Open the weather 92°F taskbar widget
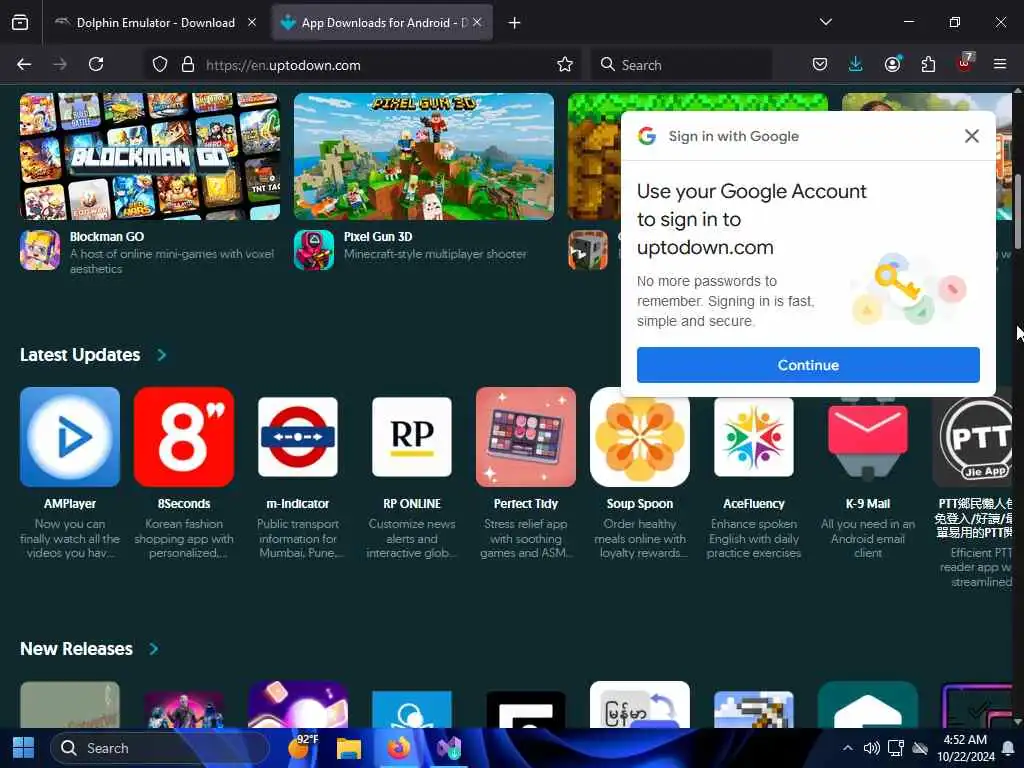 [x=302, y=748]
